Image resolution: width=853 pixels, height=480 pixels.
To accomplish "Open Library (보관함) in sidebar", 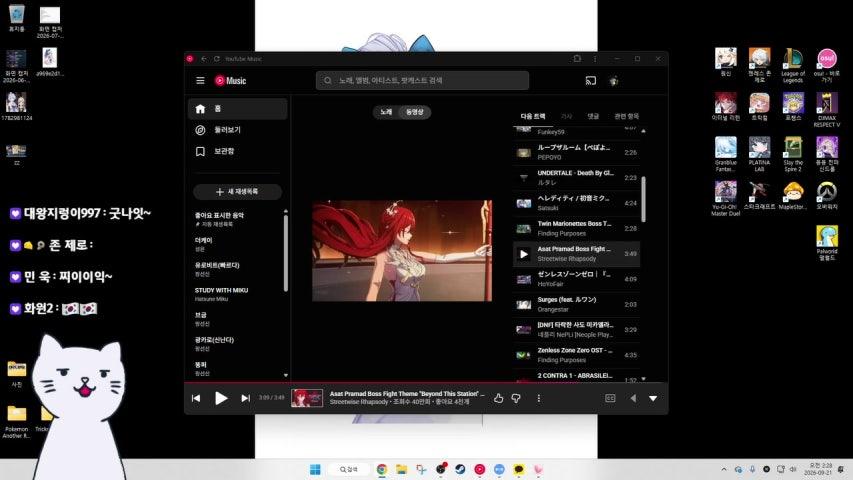I will 238,151.
